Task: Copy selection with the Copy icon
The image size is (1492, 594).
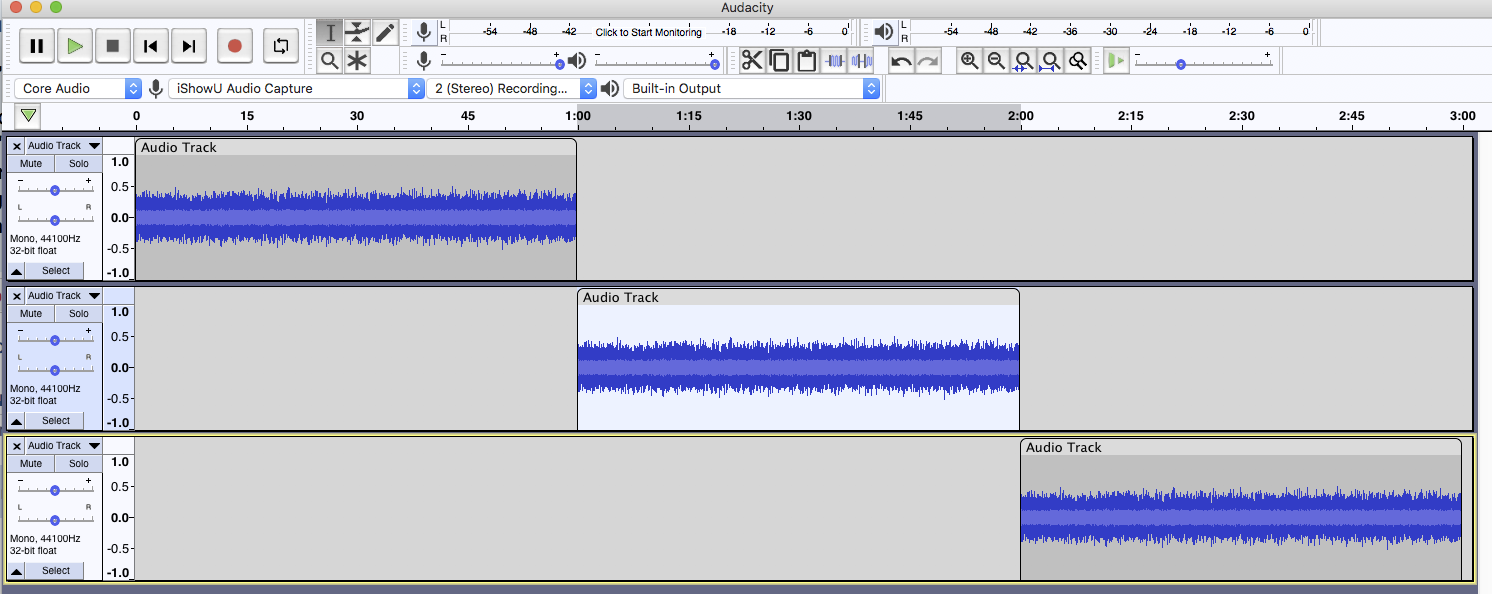Action: coord(779,61)
